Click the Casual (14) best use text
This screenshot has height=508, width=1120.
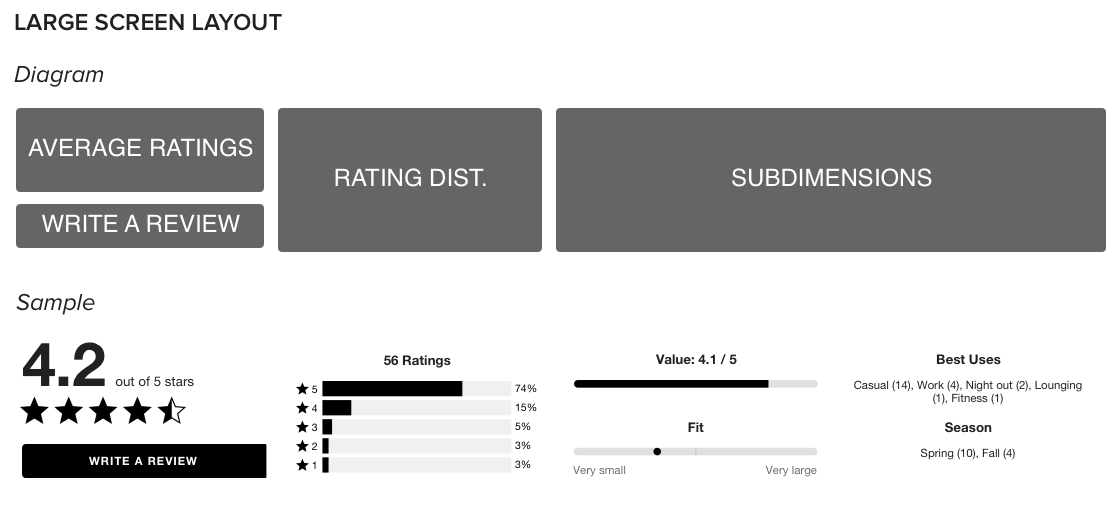882,386
